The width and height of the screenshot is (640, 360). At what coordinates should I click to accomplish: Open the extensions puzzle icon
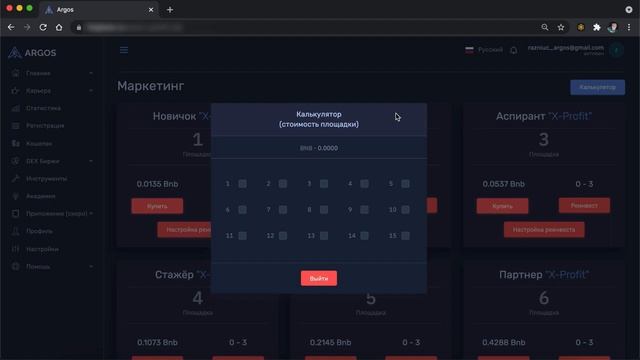click(x=597, y=27)
